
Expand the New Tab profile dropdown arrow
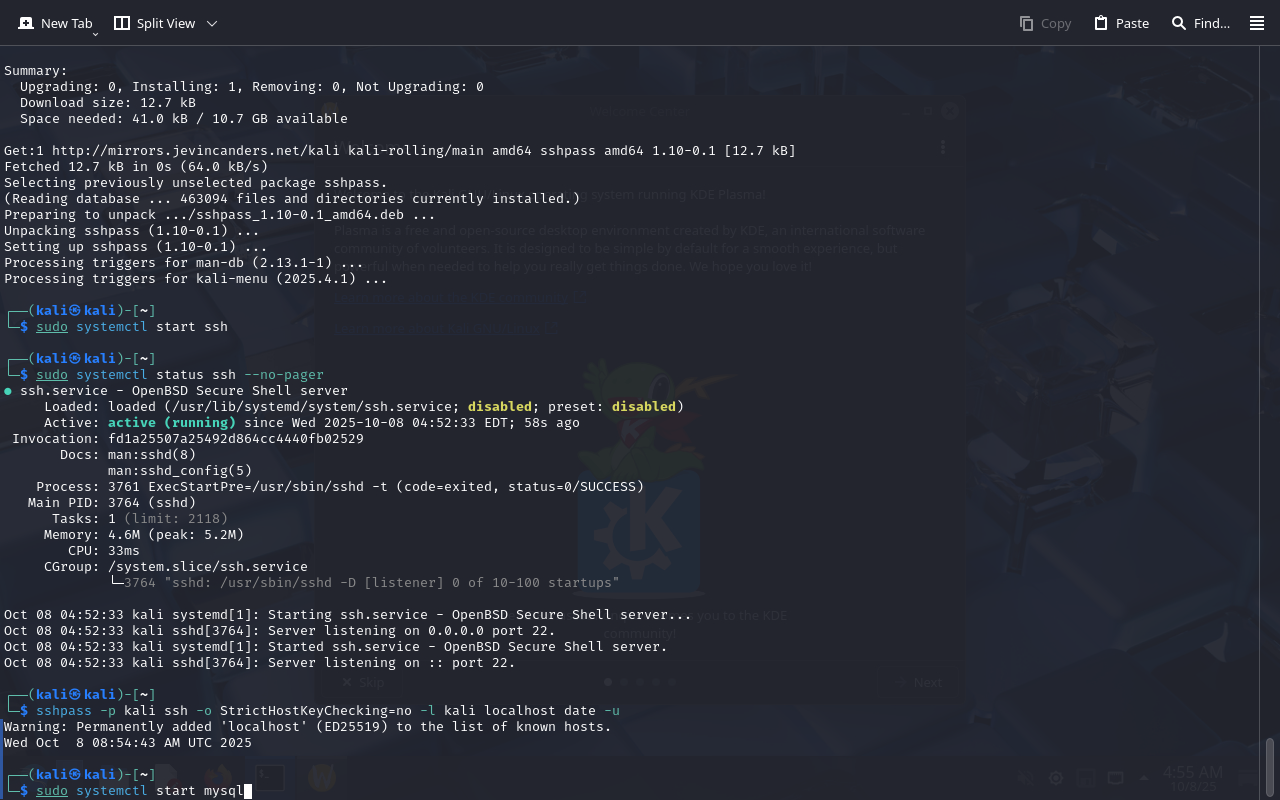96,33
